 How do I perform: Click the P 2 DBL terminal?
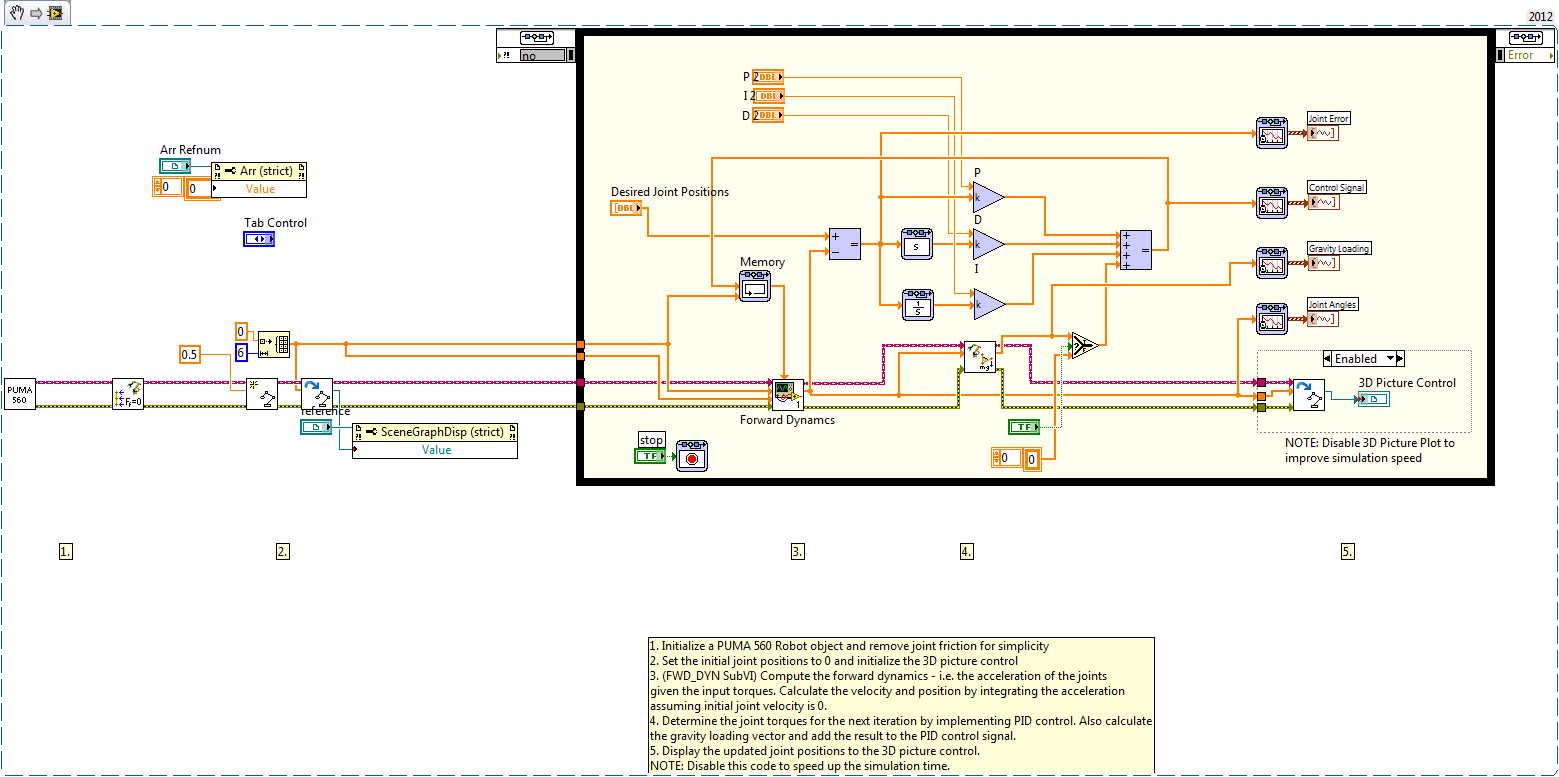(768, 77)
